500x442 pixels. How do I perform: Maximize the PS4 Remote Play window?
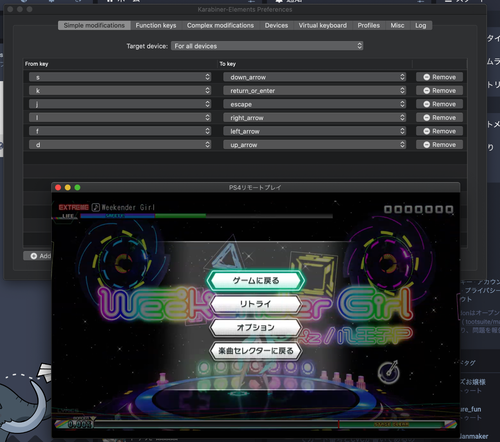click(x=77, y=188)
